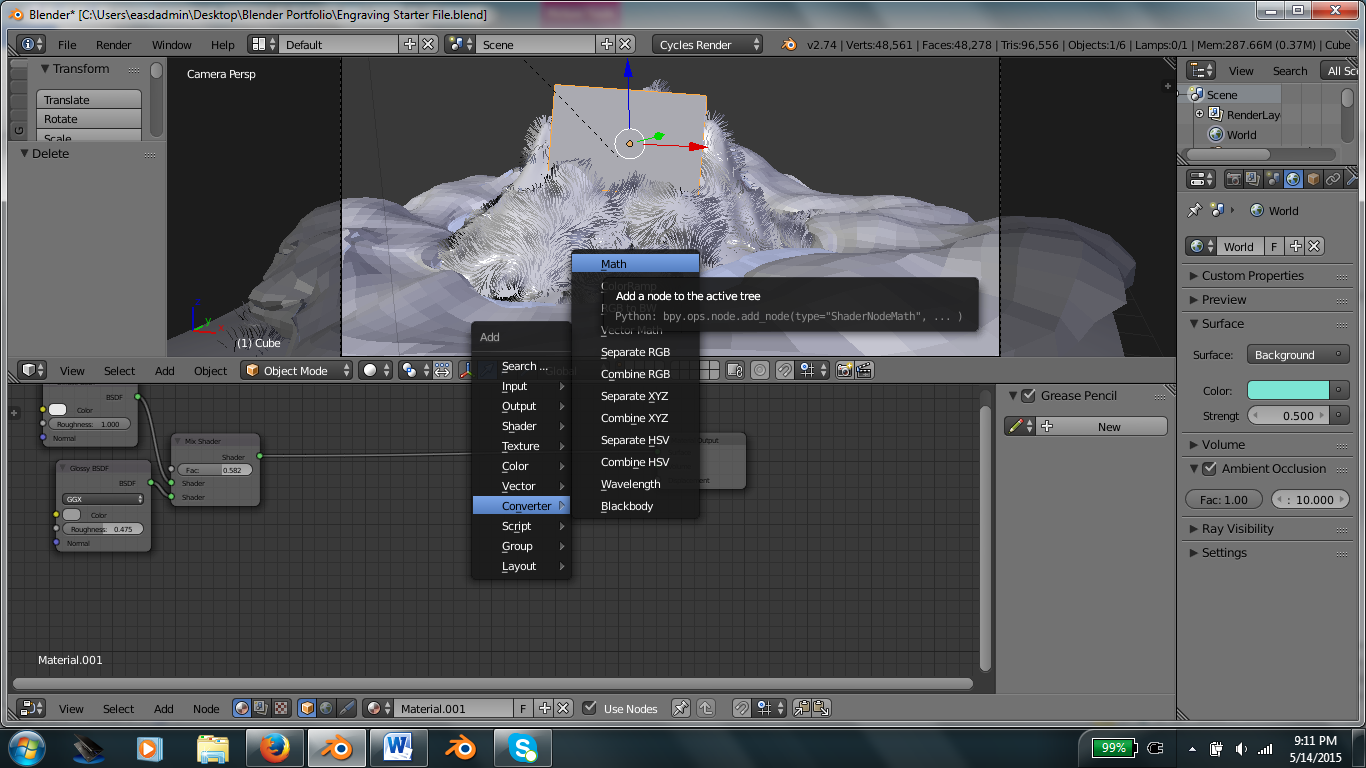Open the Surface Background shader dropdown
The image size is (1366, 768).
(1298, 355)
